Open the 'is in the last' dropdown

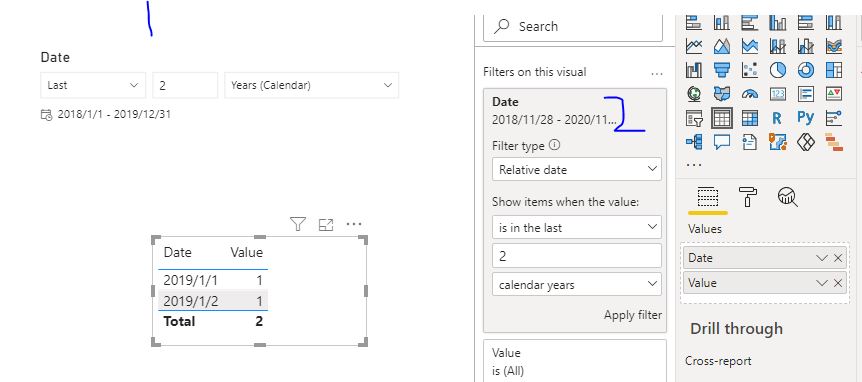pyautogui.click(x=577, y=227)
